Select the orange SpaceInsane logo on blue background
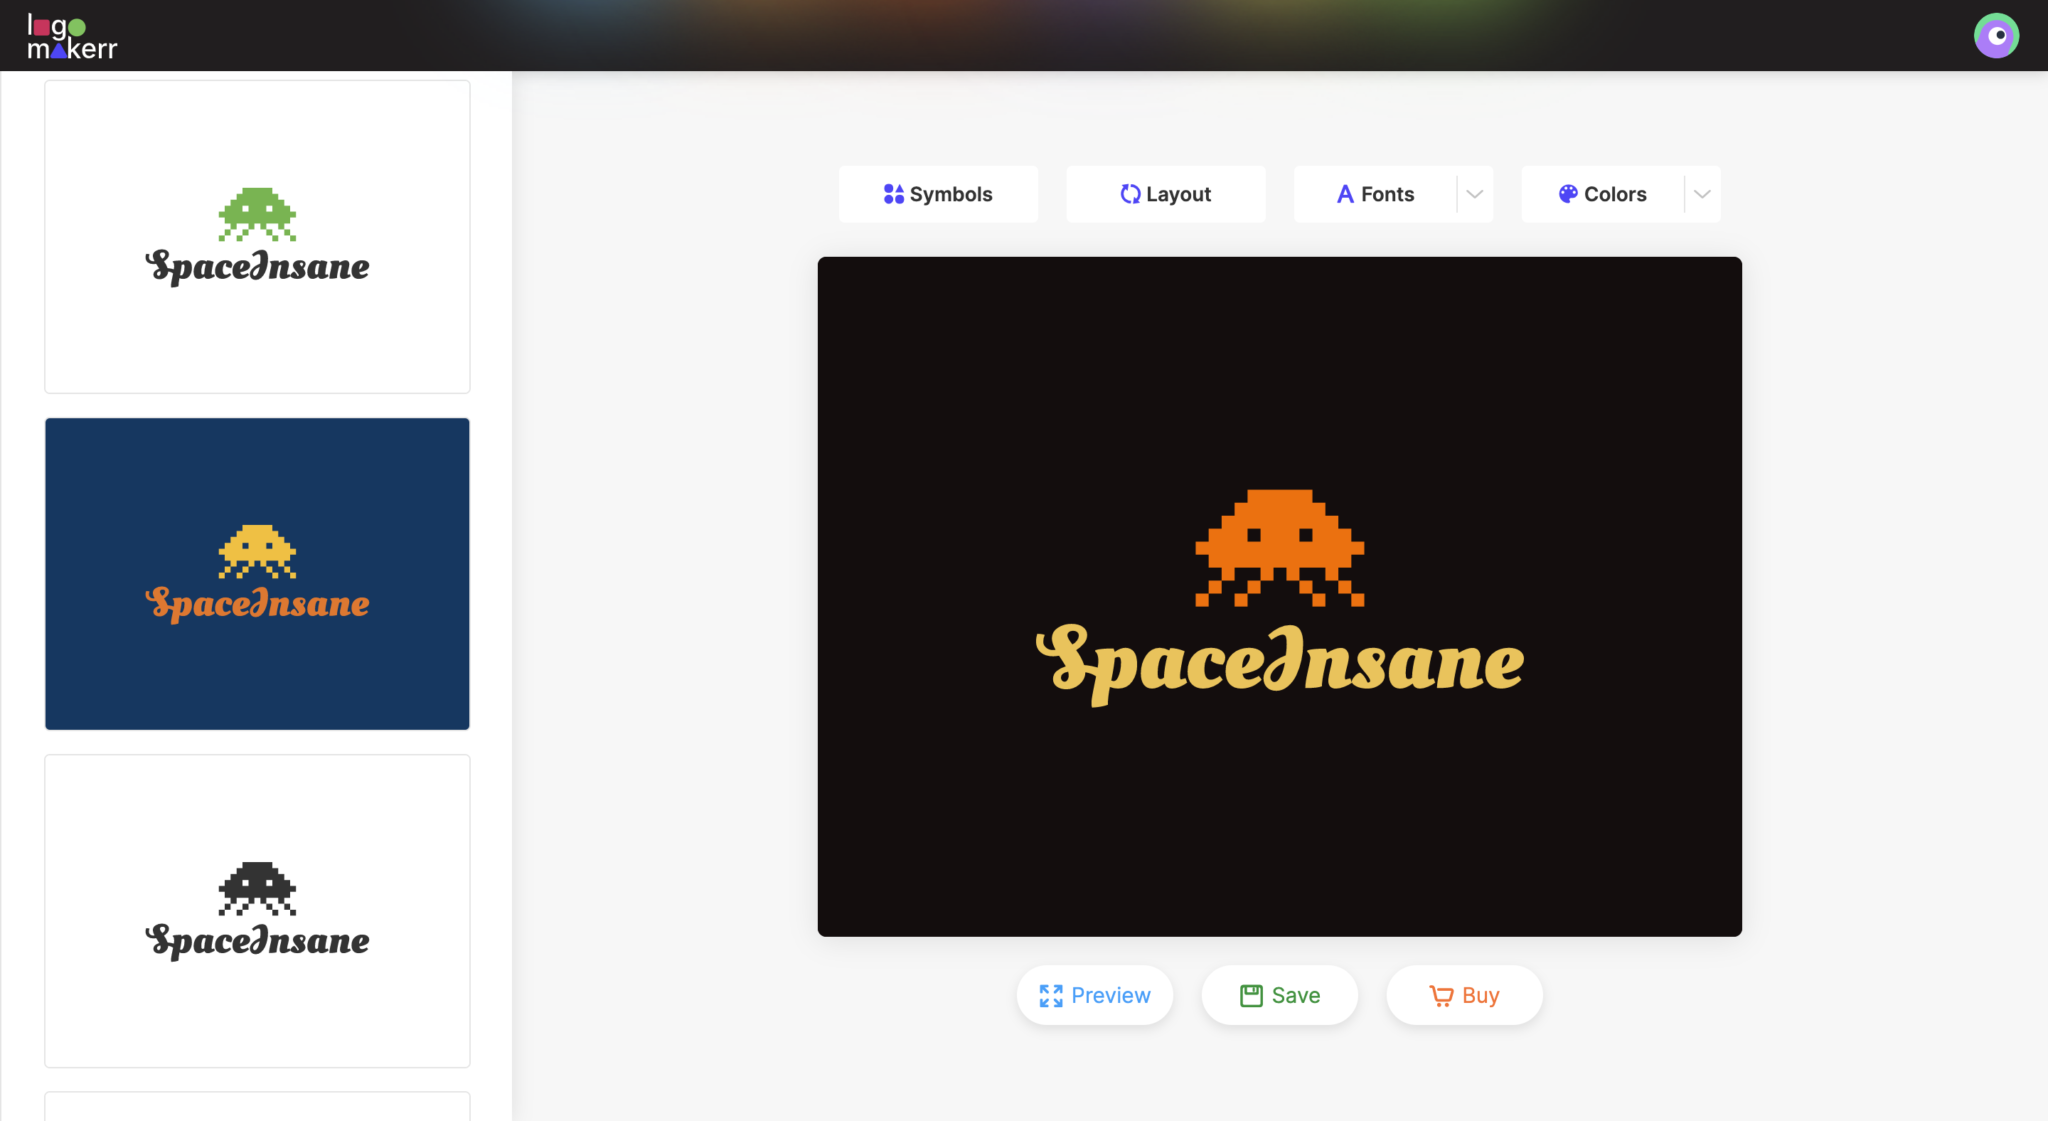2048x1121 pixels. coord(256,573)
